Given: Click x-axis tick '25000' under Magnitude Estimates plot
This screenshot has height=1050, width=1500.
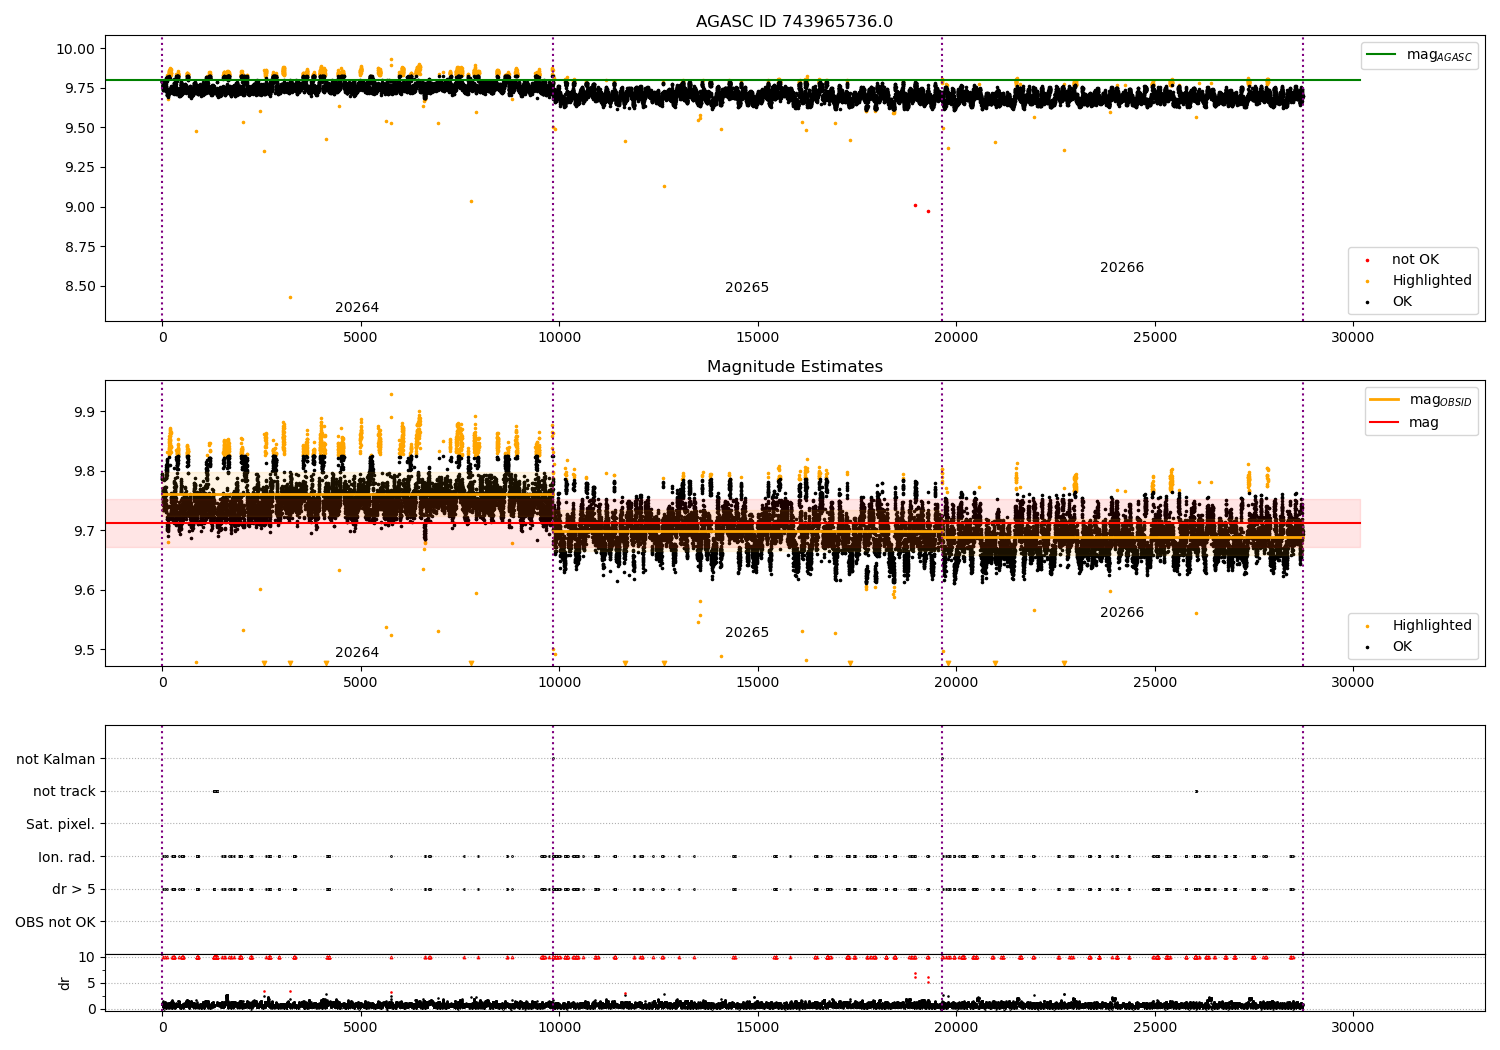Looking at the screenshot, I should 1155,683.
